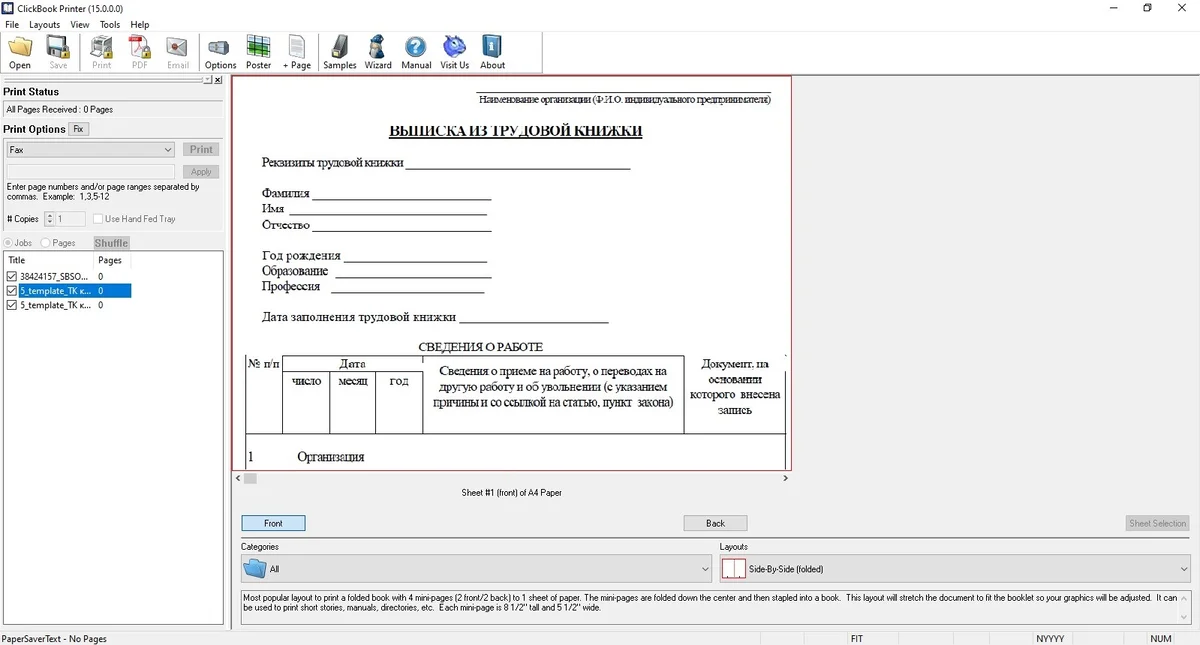Click the ClickBook Printer title bar icon
The width and height of the screenshot is (1200, 645).
[x=8, y=8]
